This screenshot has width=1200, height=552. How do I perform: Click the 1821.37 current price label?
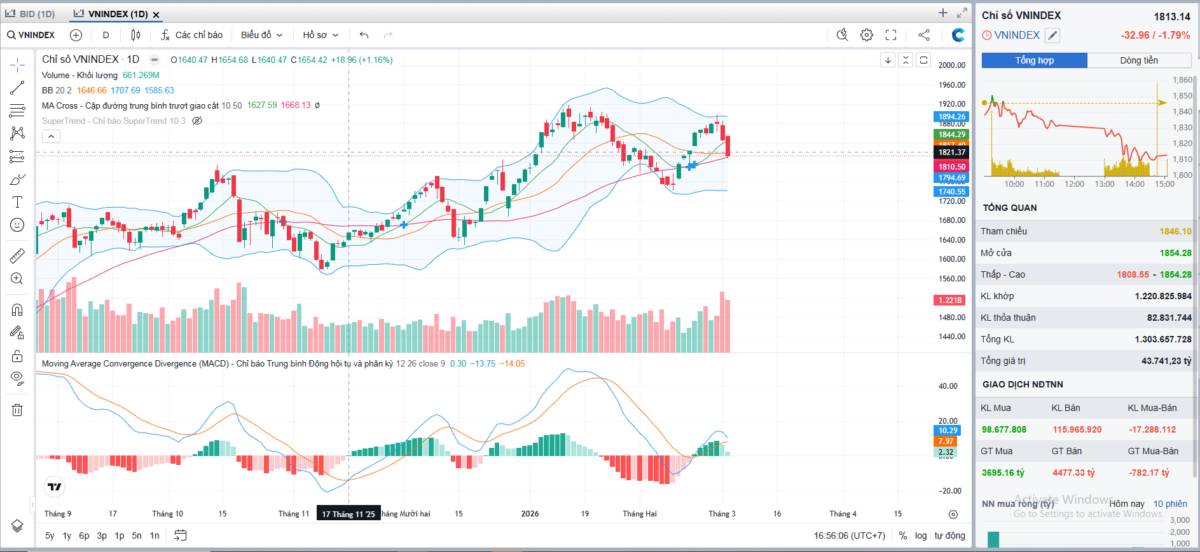coord(952,152)
